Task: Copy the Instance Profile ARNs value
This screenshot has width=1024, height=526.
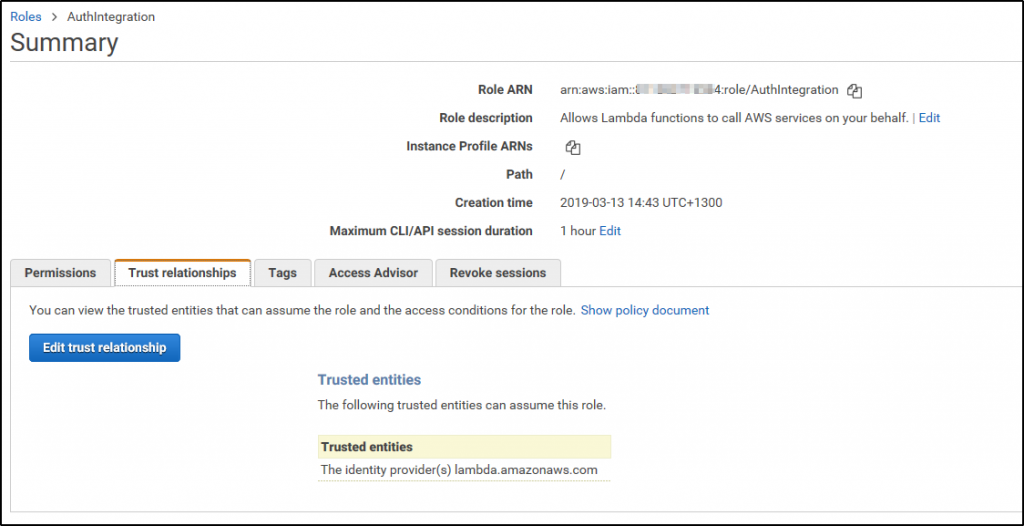Action: click(573, 148)
